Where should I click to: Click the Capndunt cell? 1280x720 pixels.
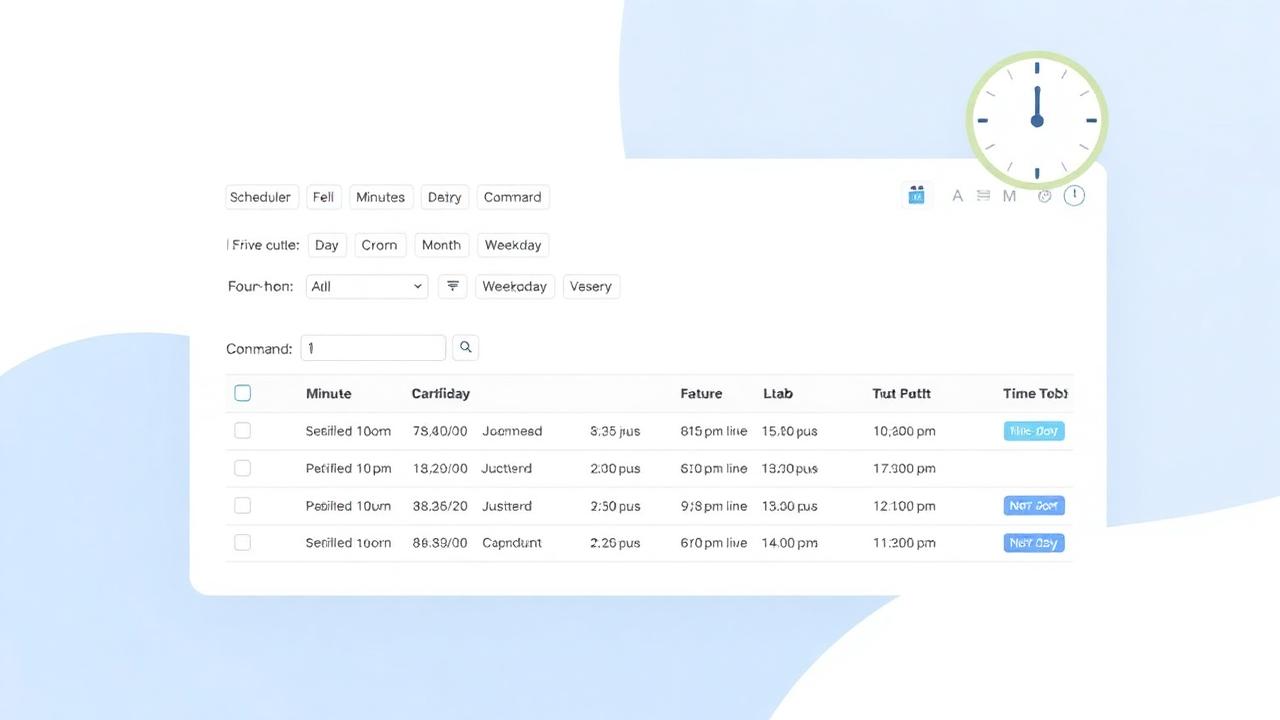pos(512,543)
